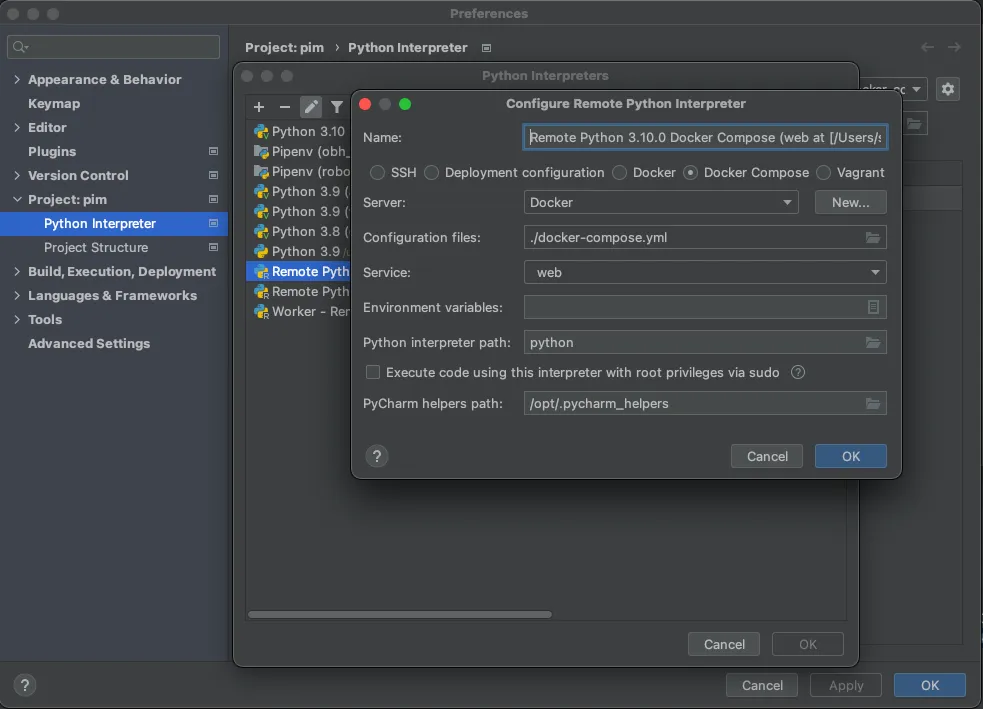The height and width of the screenshot is (709, 983).
Task: Expand the Tools section
Action: pos(17,320)
